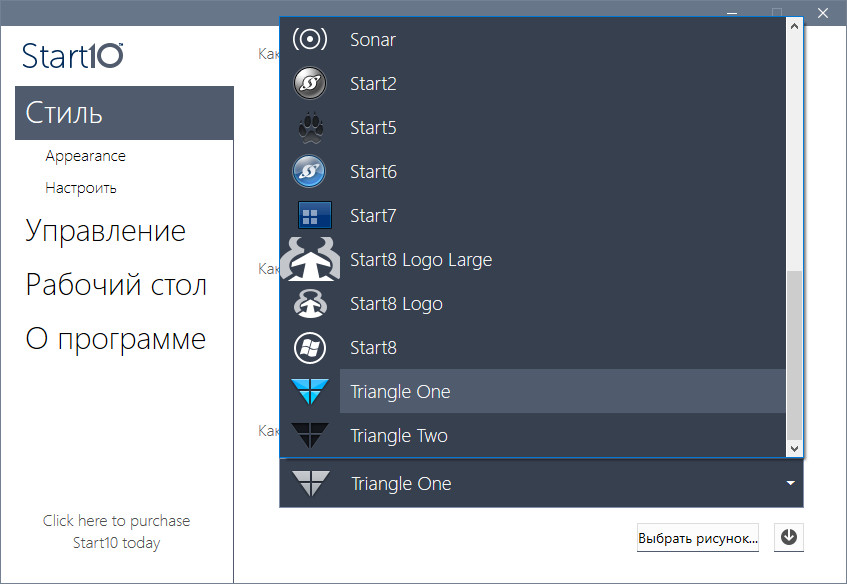Collapse the Triangle One combo box
847x584 pixels.
(541, 484)
